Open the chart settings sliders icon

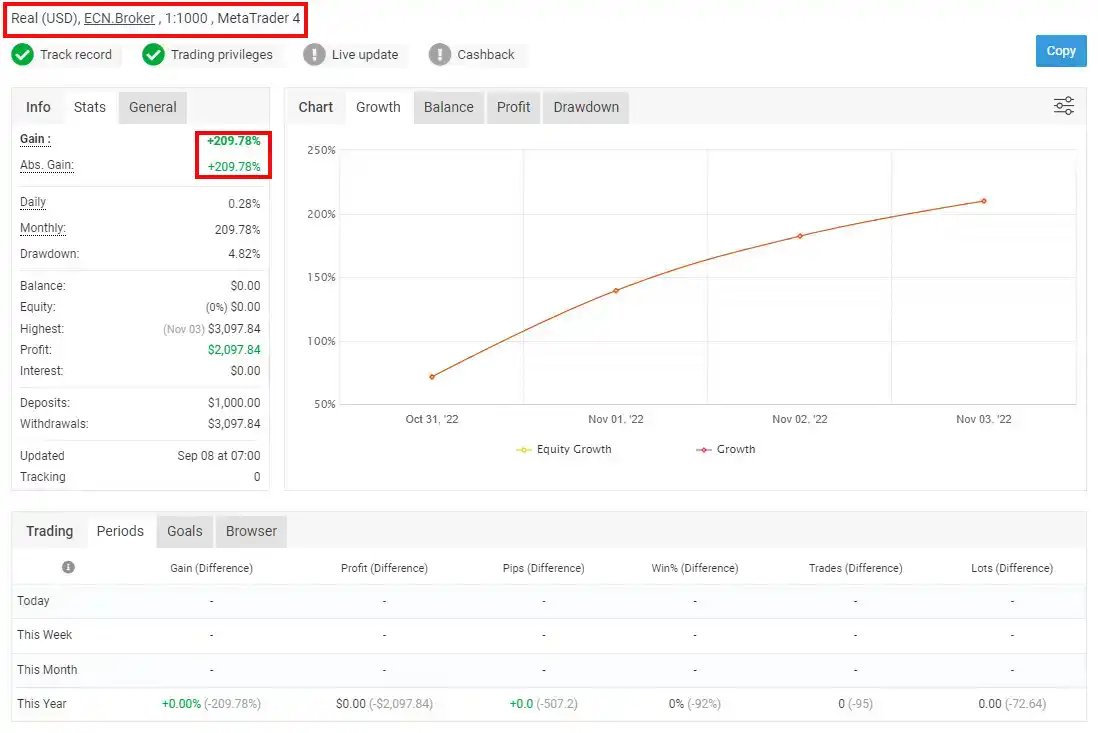pyautogui.click(x=1064, y=106)
